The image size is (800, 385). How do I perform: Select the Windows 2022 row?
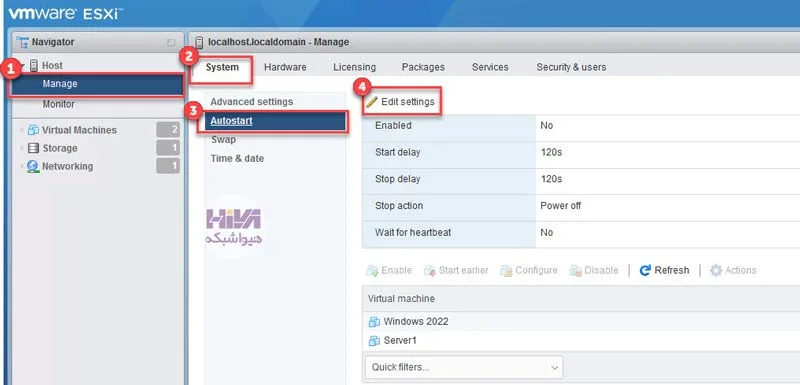(581, 322)
